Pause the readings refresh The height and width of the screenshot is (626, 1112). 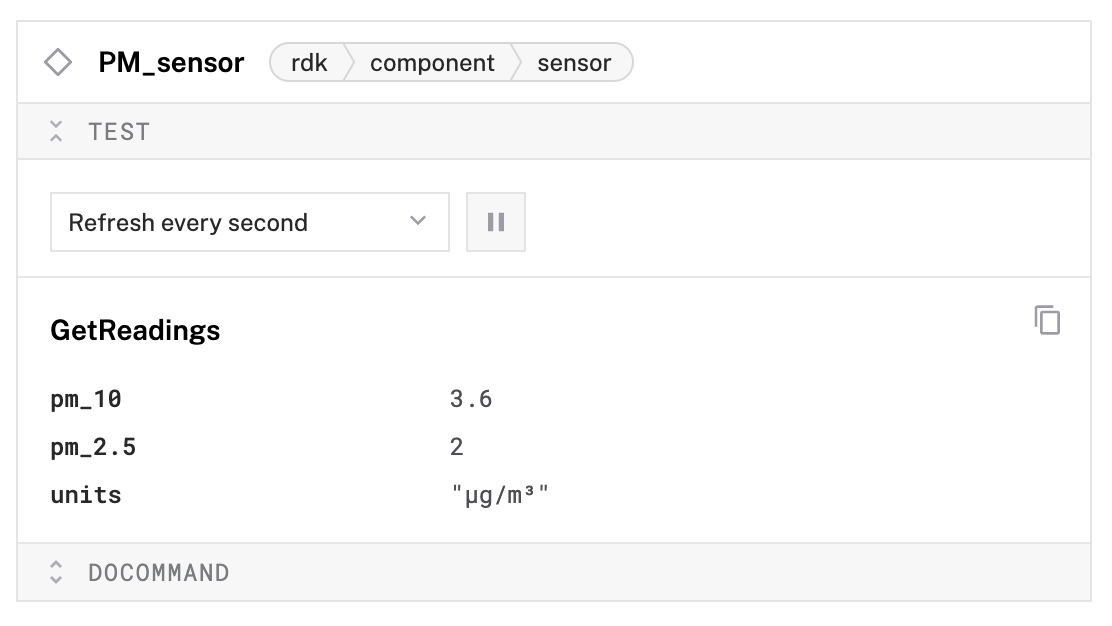tap(496, 222)
